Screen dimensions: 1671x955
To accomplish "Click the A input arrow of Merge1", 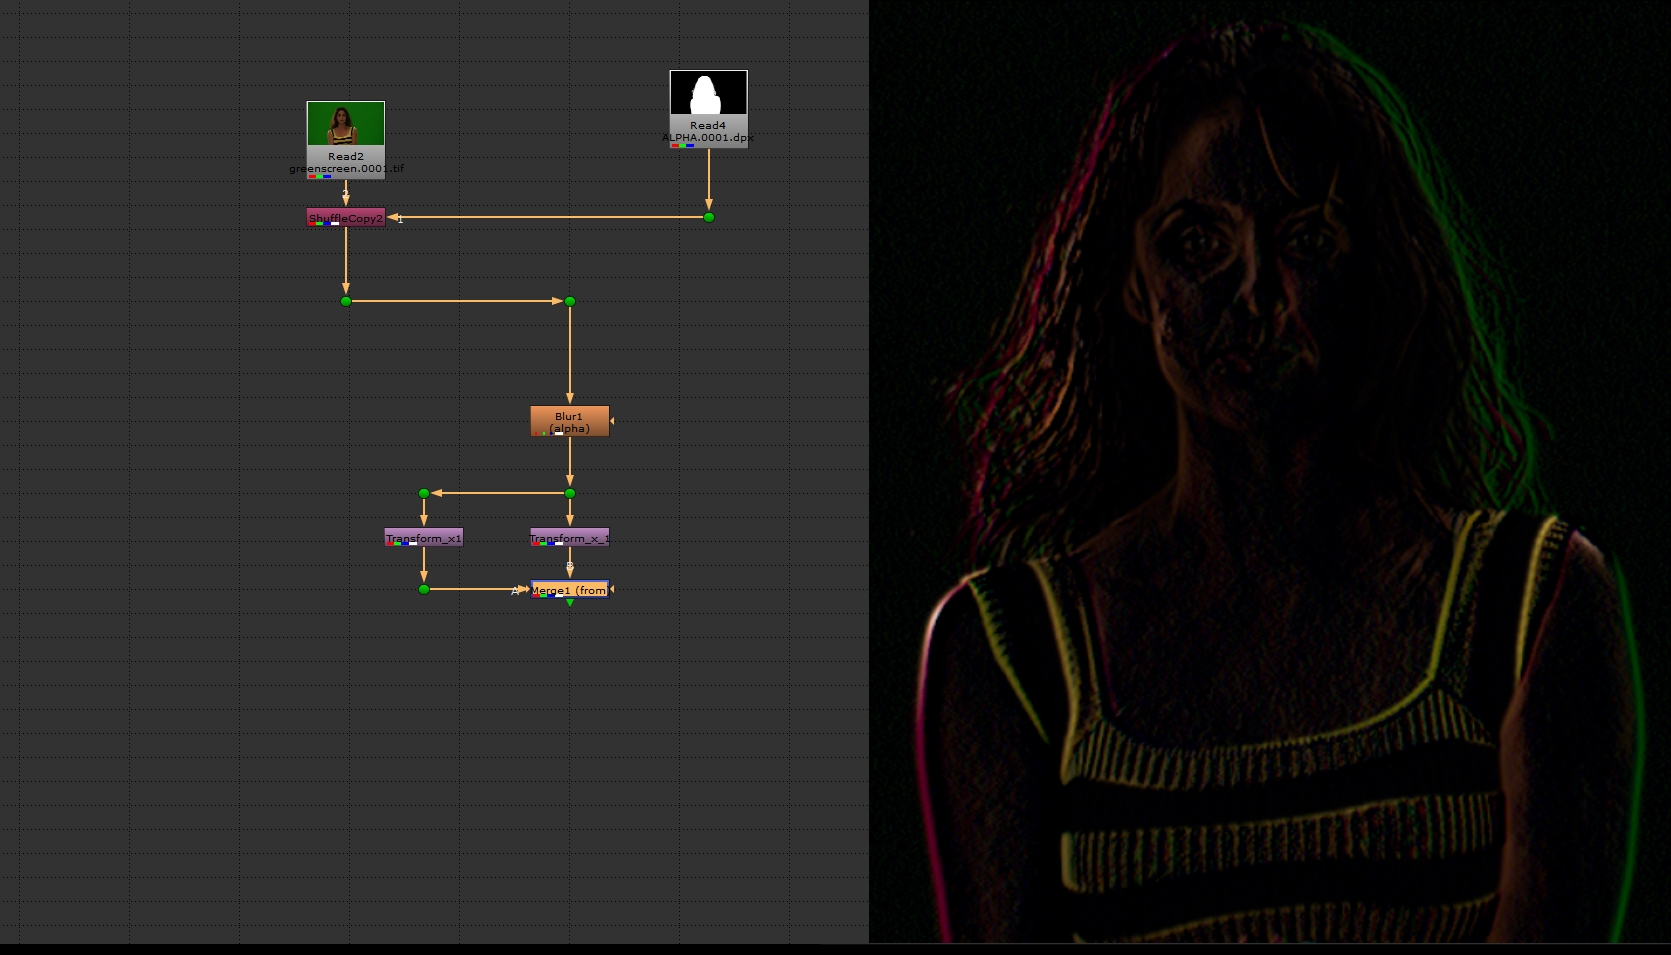I will (x=521, y=590).
